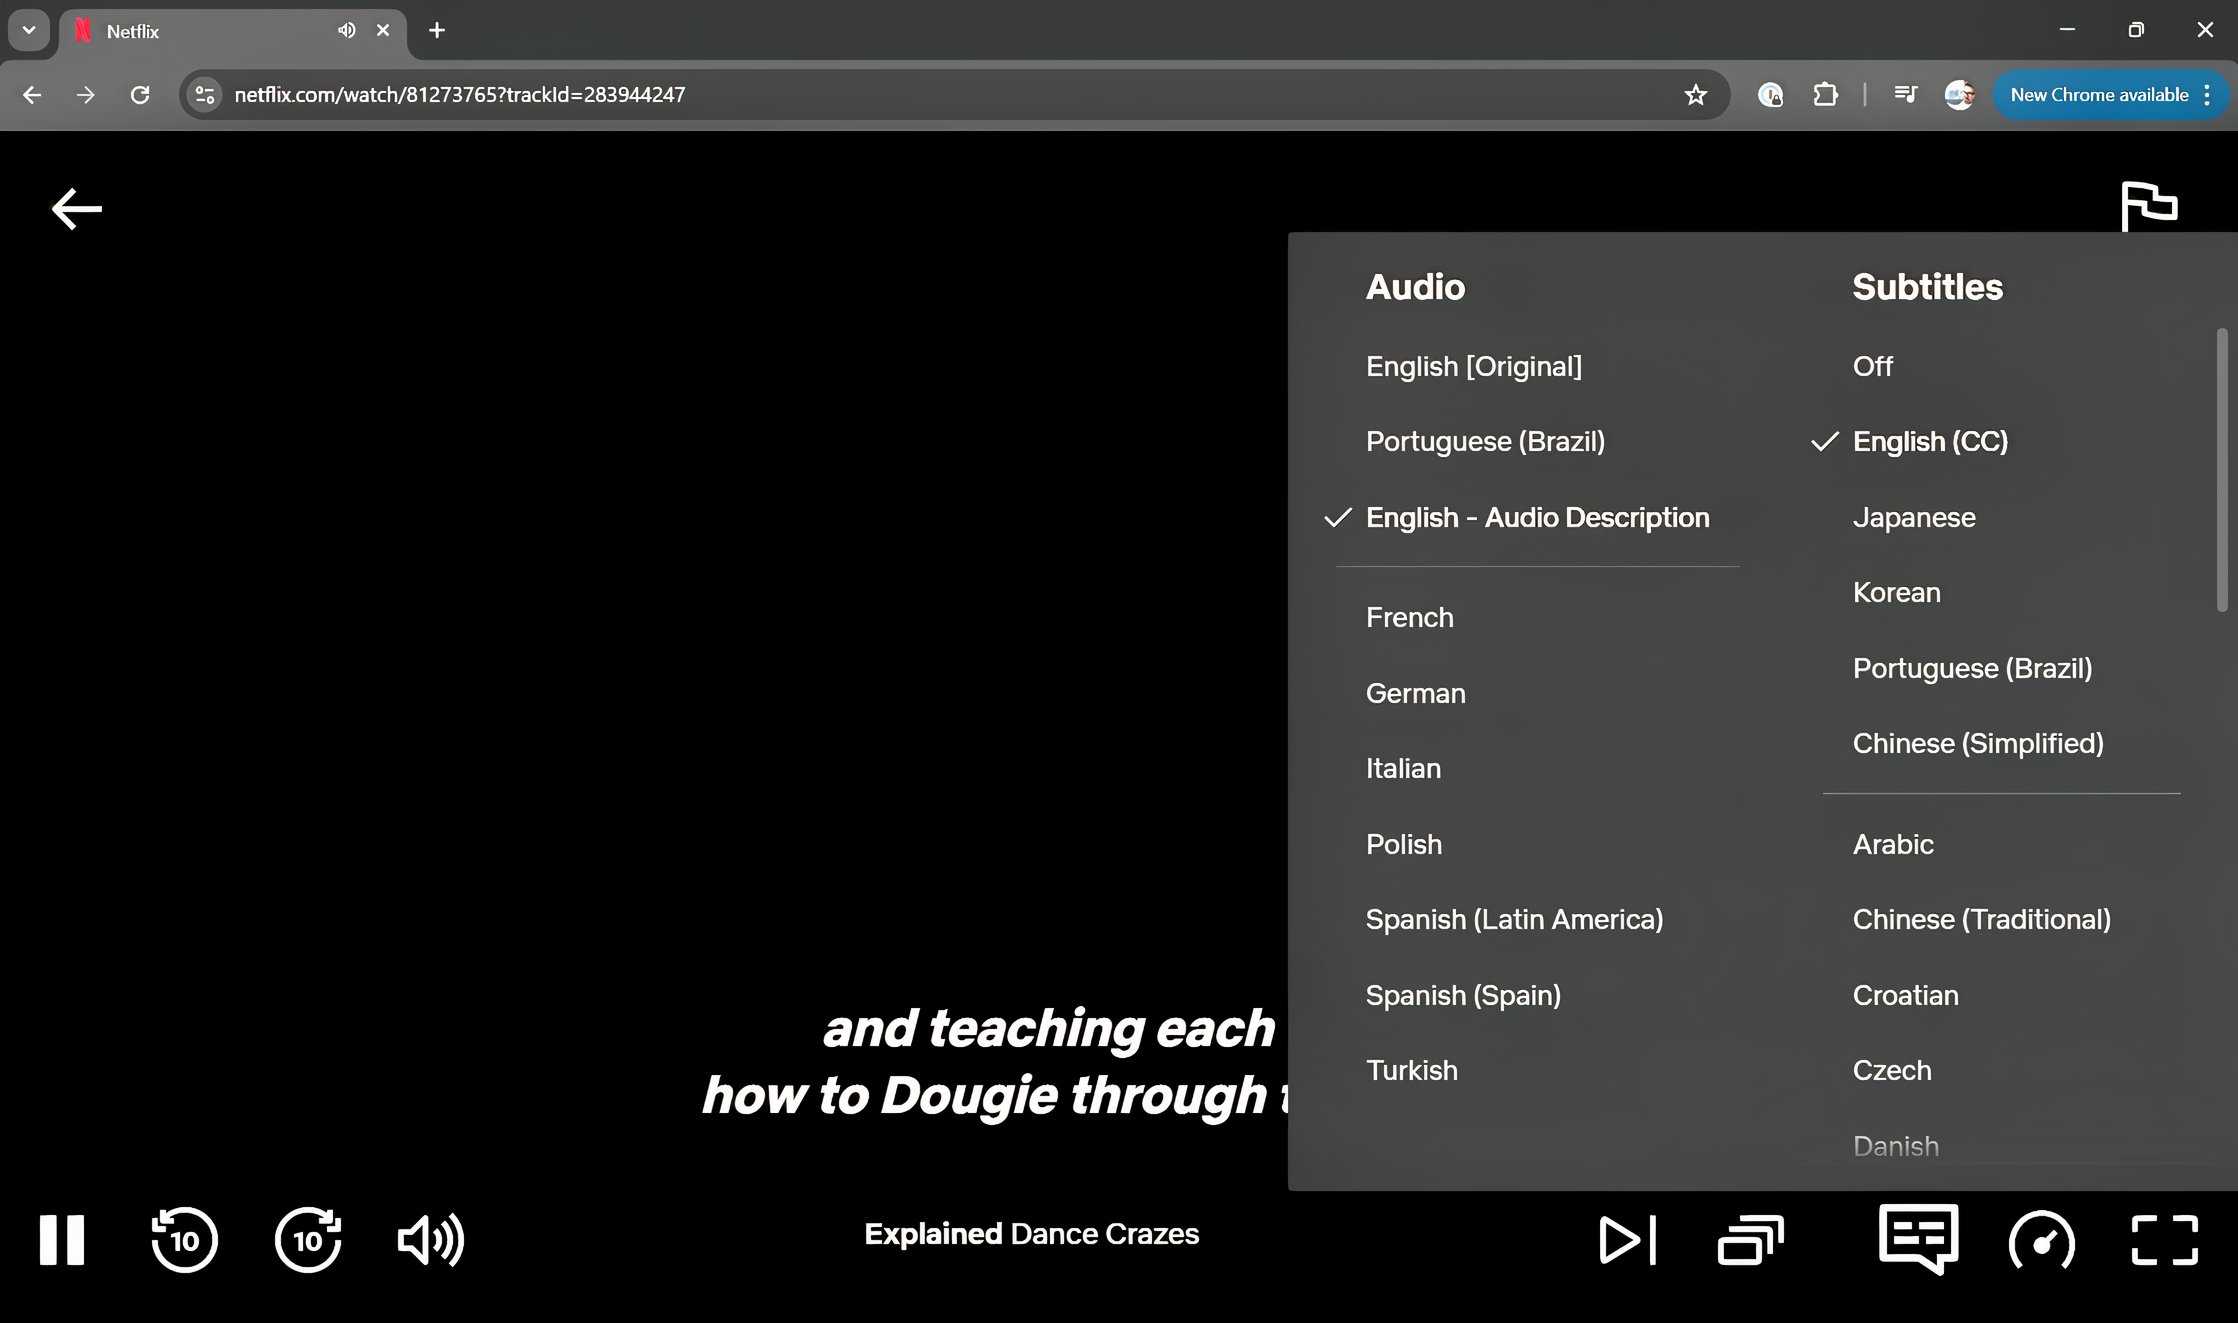2238x1323 pixels.
Task: Bookmark this page with the star
Action: point(1695,95)
